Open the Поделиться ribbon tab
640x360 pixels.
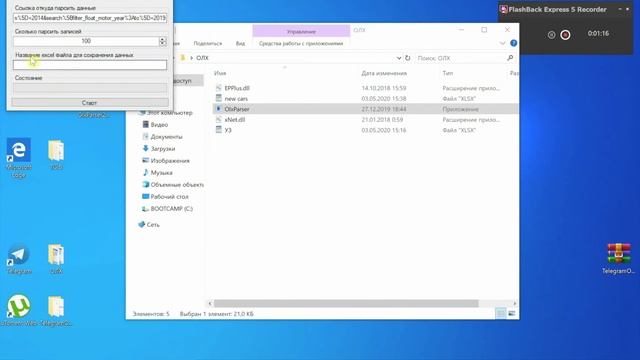208,43
